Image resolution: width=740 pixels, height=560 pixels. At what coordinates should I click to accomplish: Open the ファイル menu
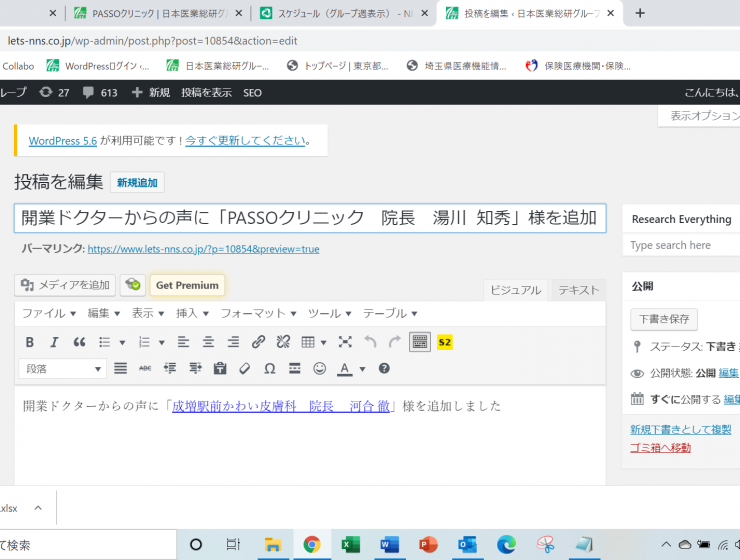click(x=49, y=313)
